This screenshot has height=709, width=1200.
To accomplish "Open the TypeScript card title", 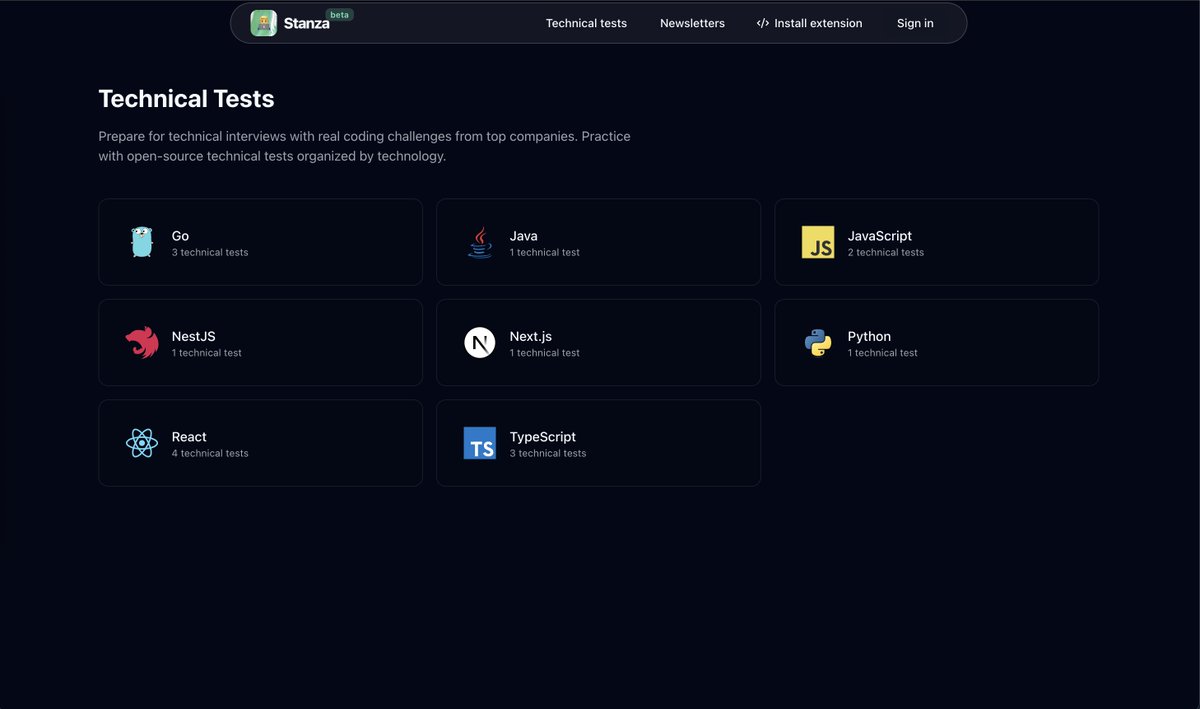I will pyautogui.click(x=543, y=437).
